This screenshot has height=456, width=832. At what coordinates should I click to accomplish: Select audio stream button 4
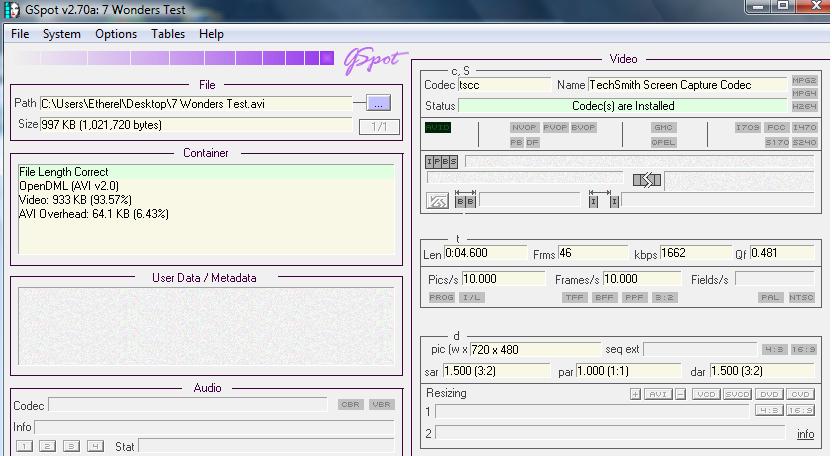pyautogui.click(x=95, y=446)
